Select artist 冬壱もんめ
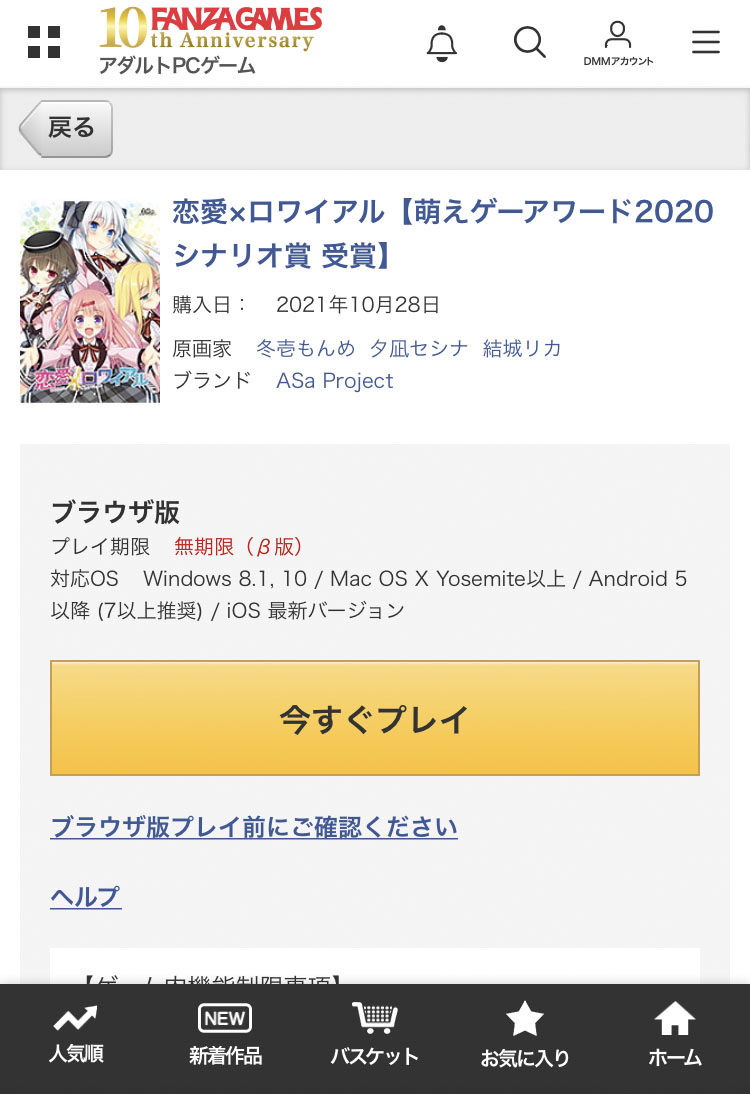 (305, 348)
